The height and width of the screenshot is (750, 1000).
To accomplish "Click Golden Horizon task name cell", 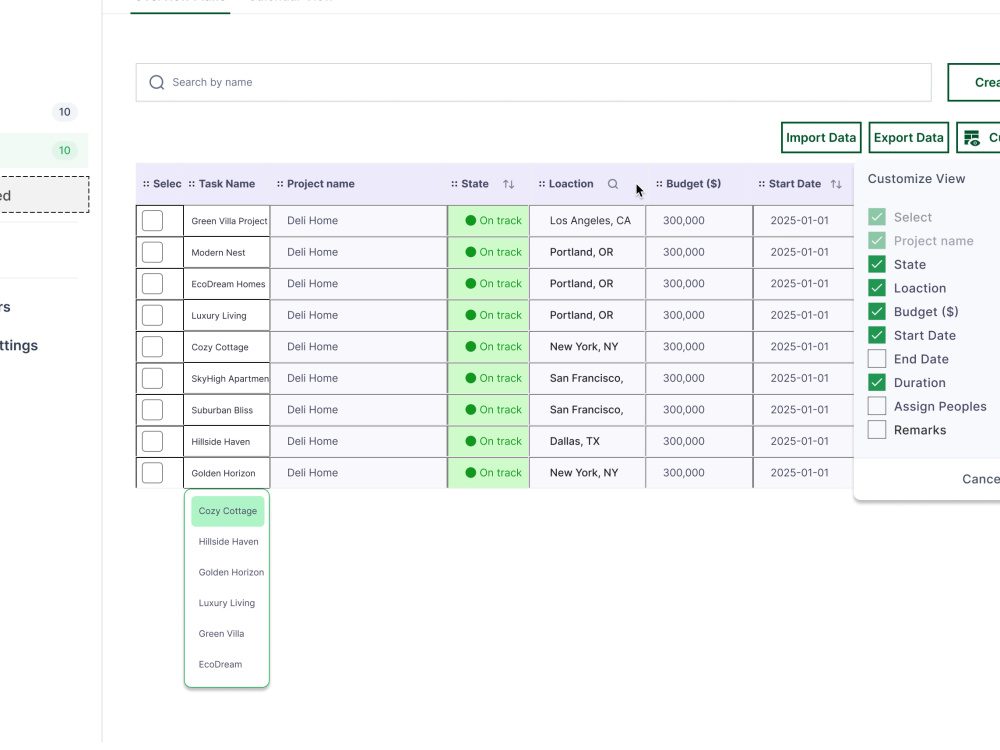I will [x=226, y=473].
